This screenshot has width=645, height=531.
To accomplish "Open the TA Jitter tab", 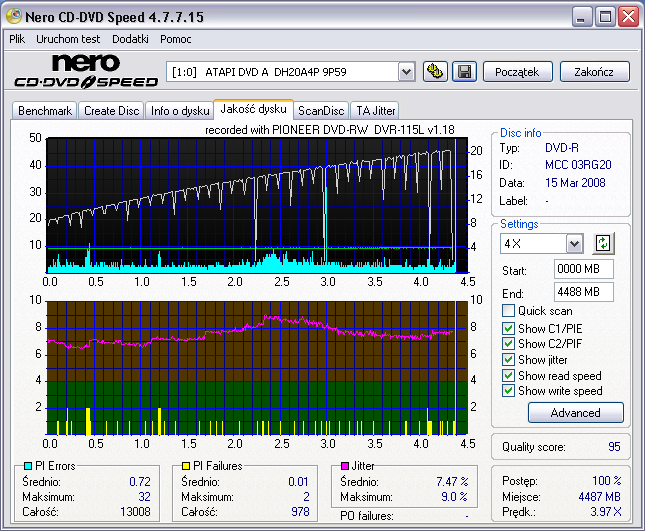I will click(376, 111).
